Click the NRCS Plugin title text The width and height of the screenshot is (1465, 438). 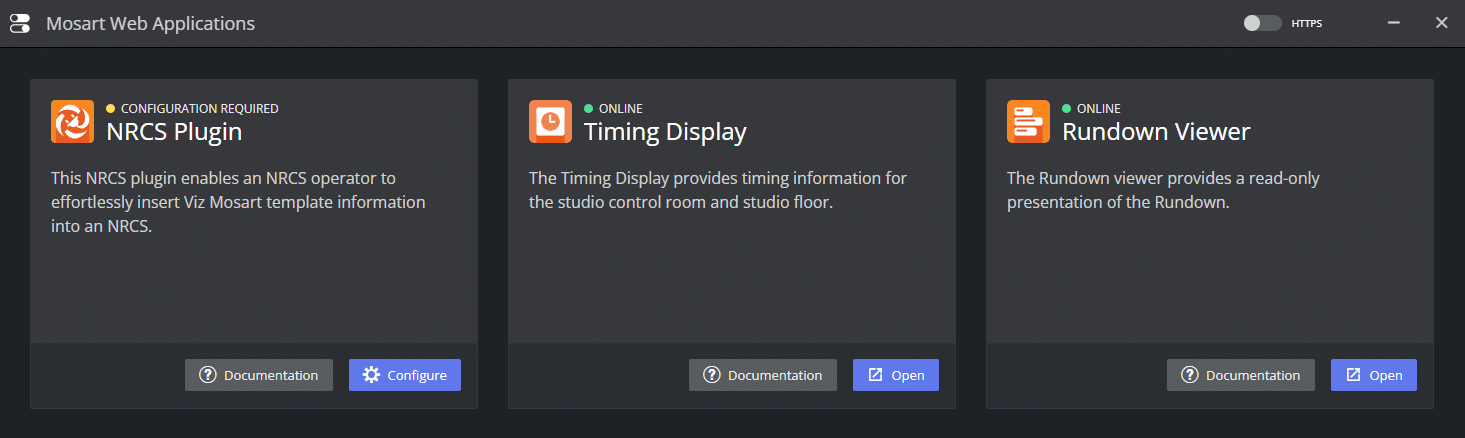pyautogui.click(x=174, y=132)
